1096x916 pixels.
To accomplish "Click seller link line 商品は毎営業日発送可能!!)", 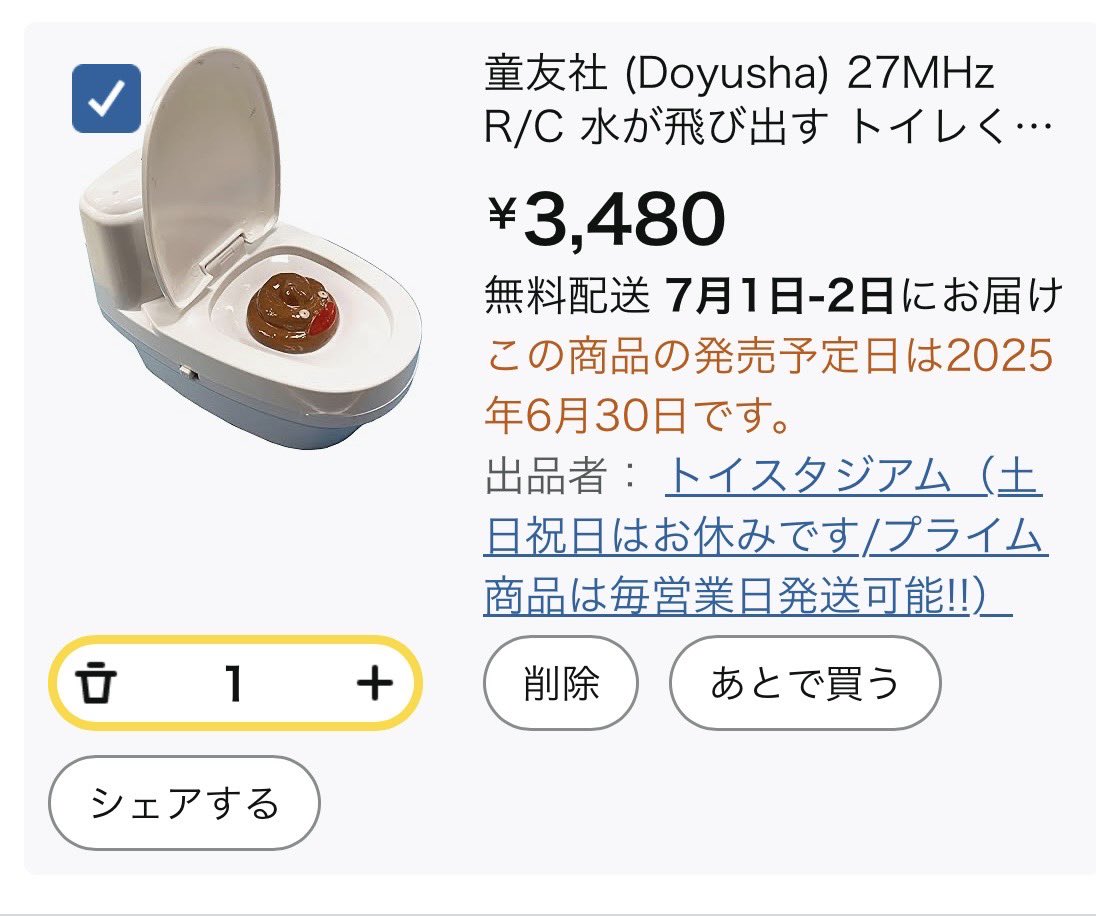I will (x=748, y=596).
